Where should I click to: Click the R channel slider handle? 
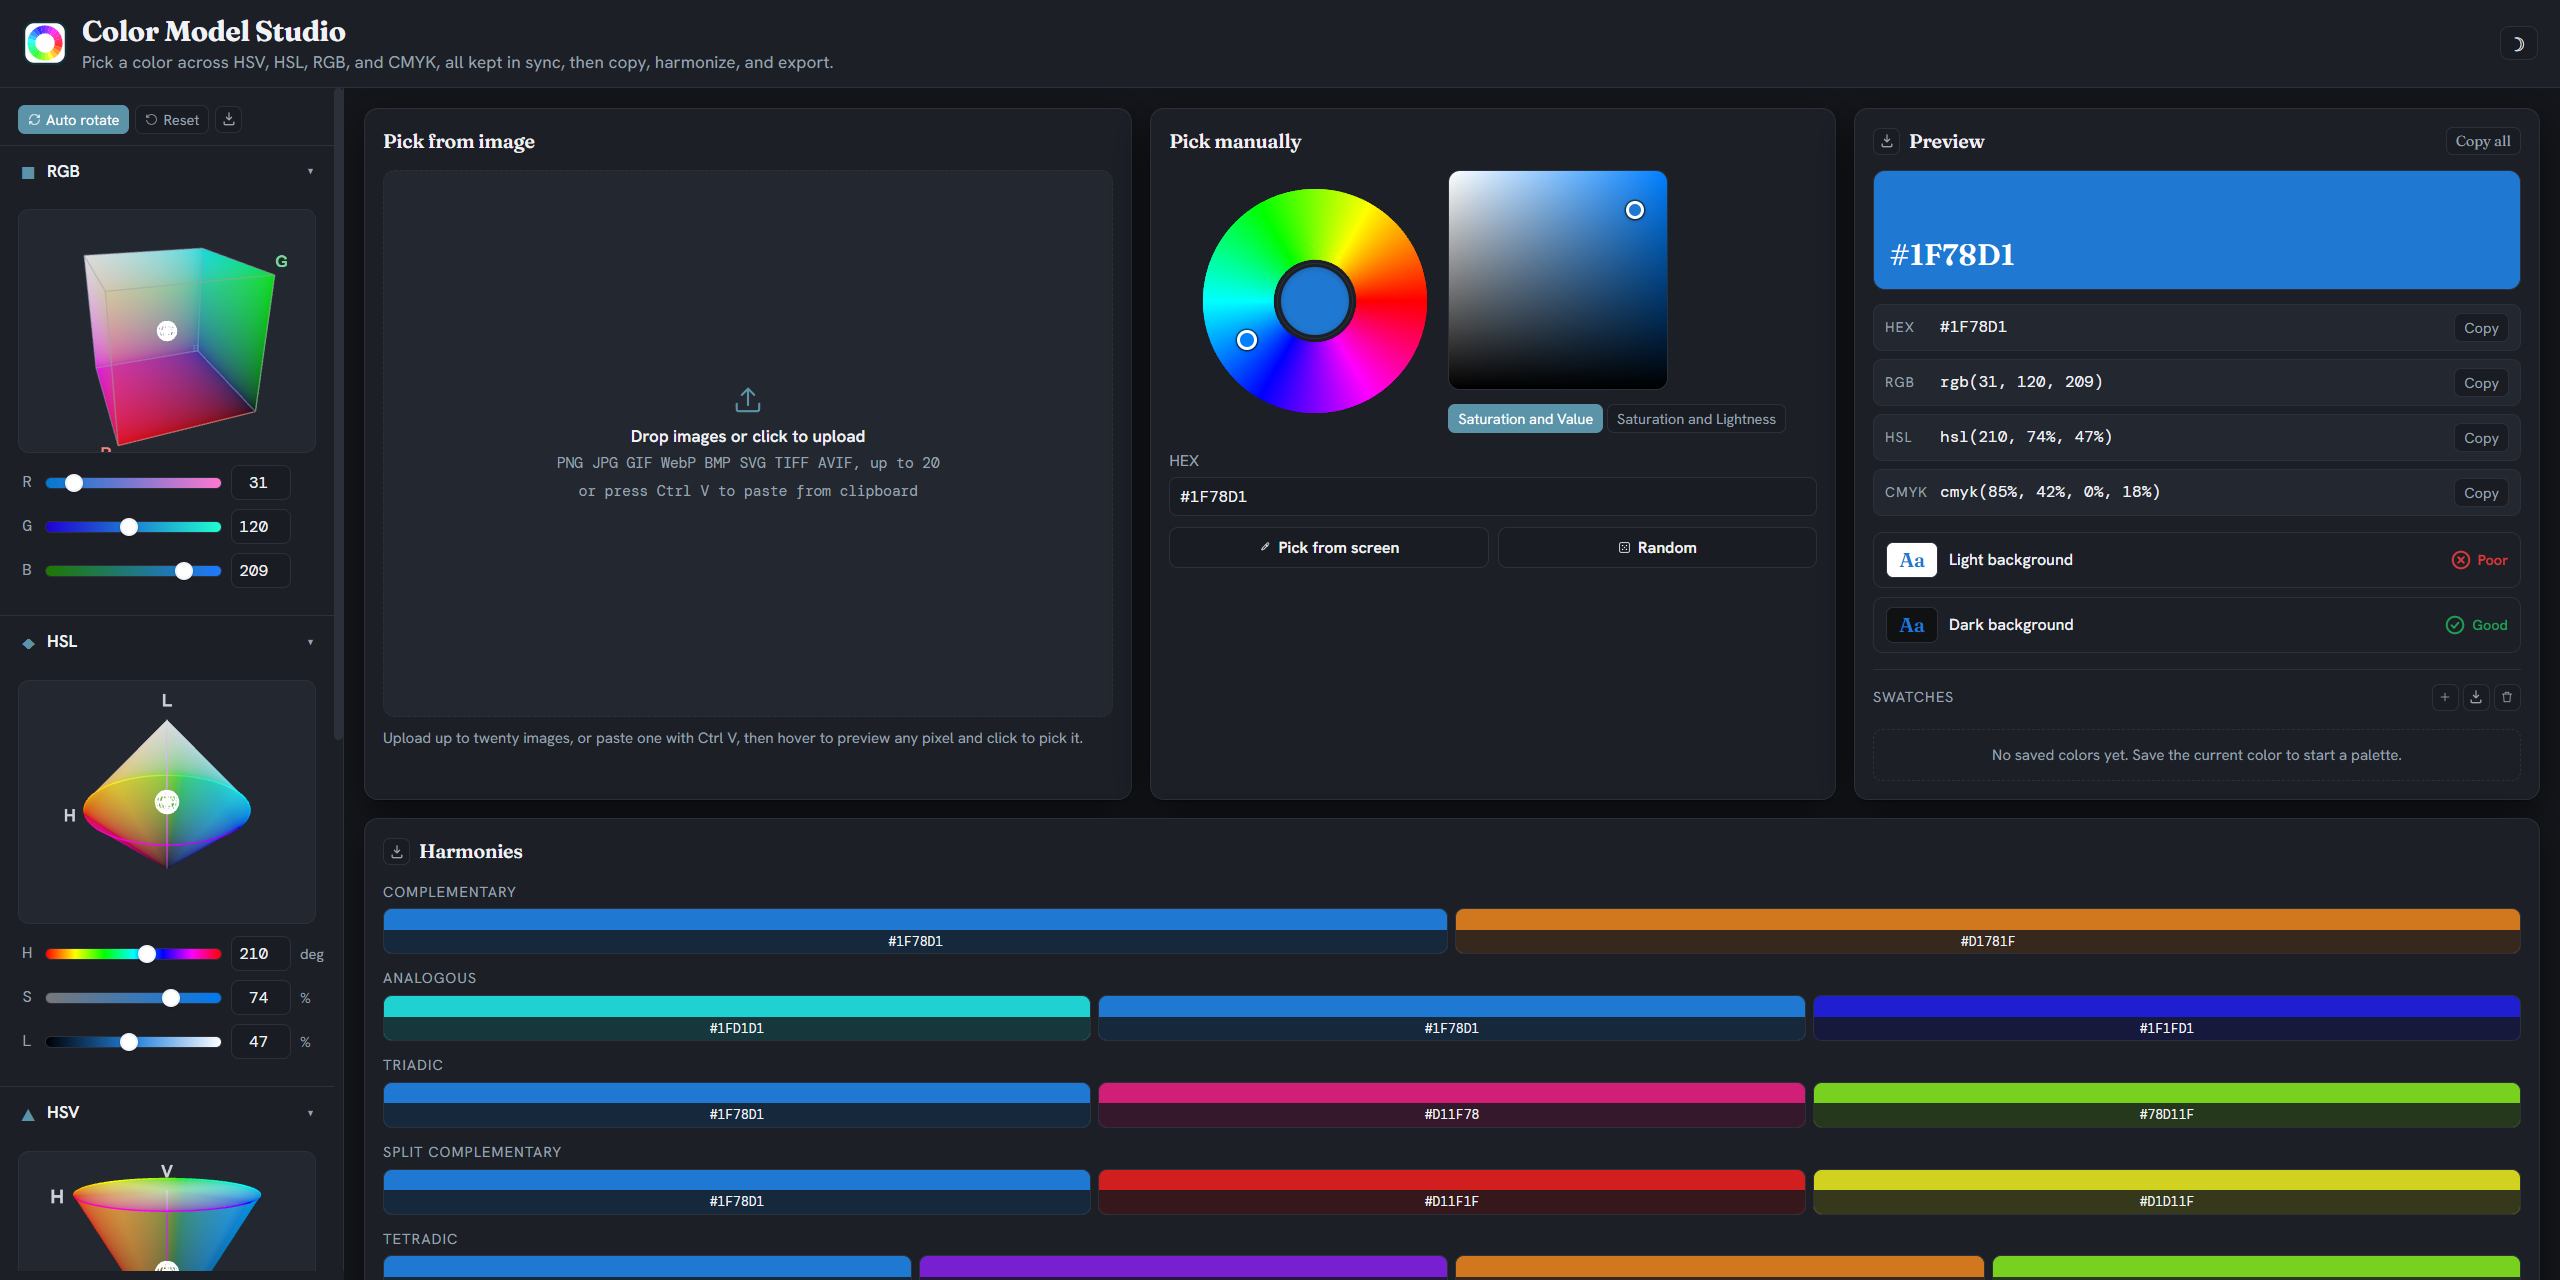tap(74, 483)
